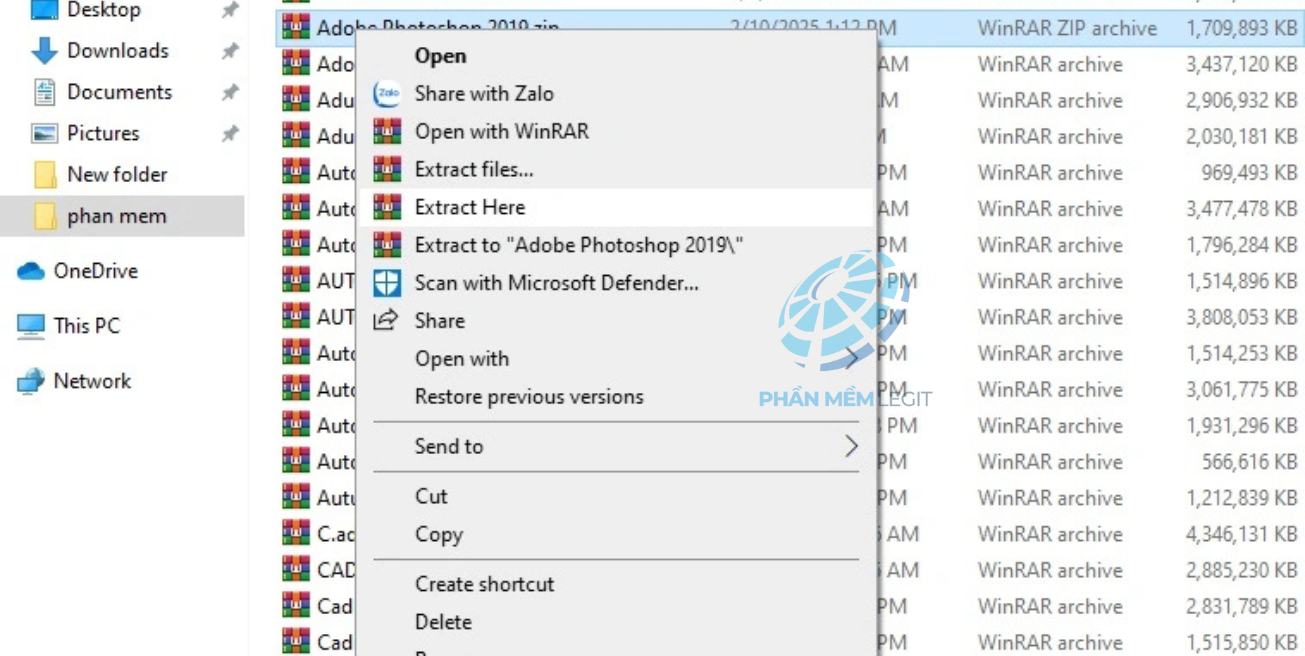Click the Downloads arrow icon in Quick access
The image size is (1305, 656).
(x=44, y=51)
